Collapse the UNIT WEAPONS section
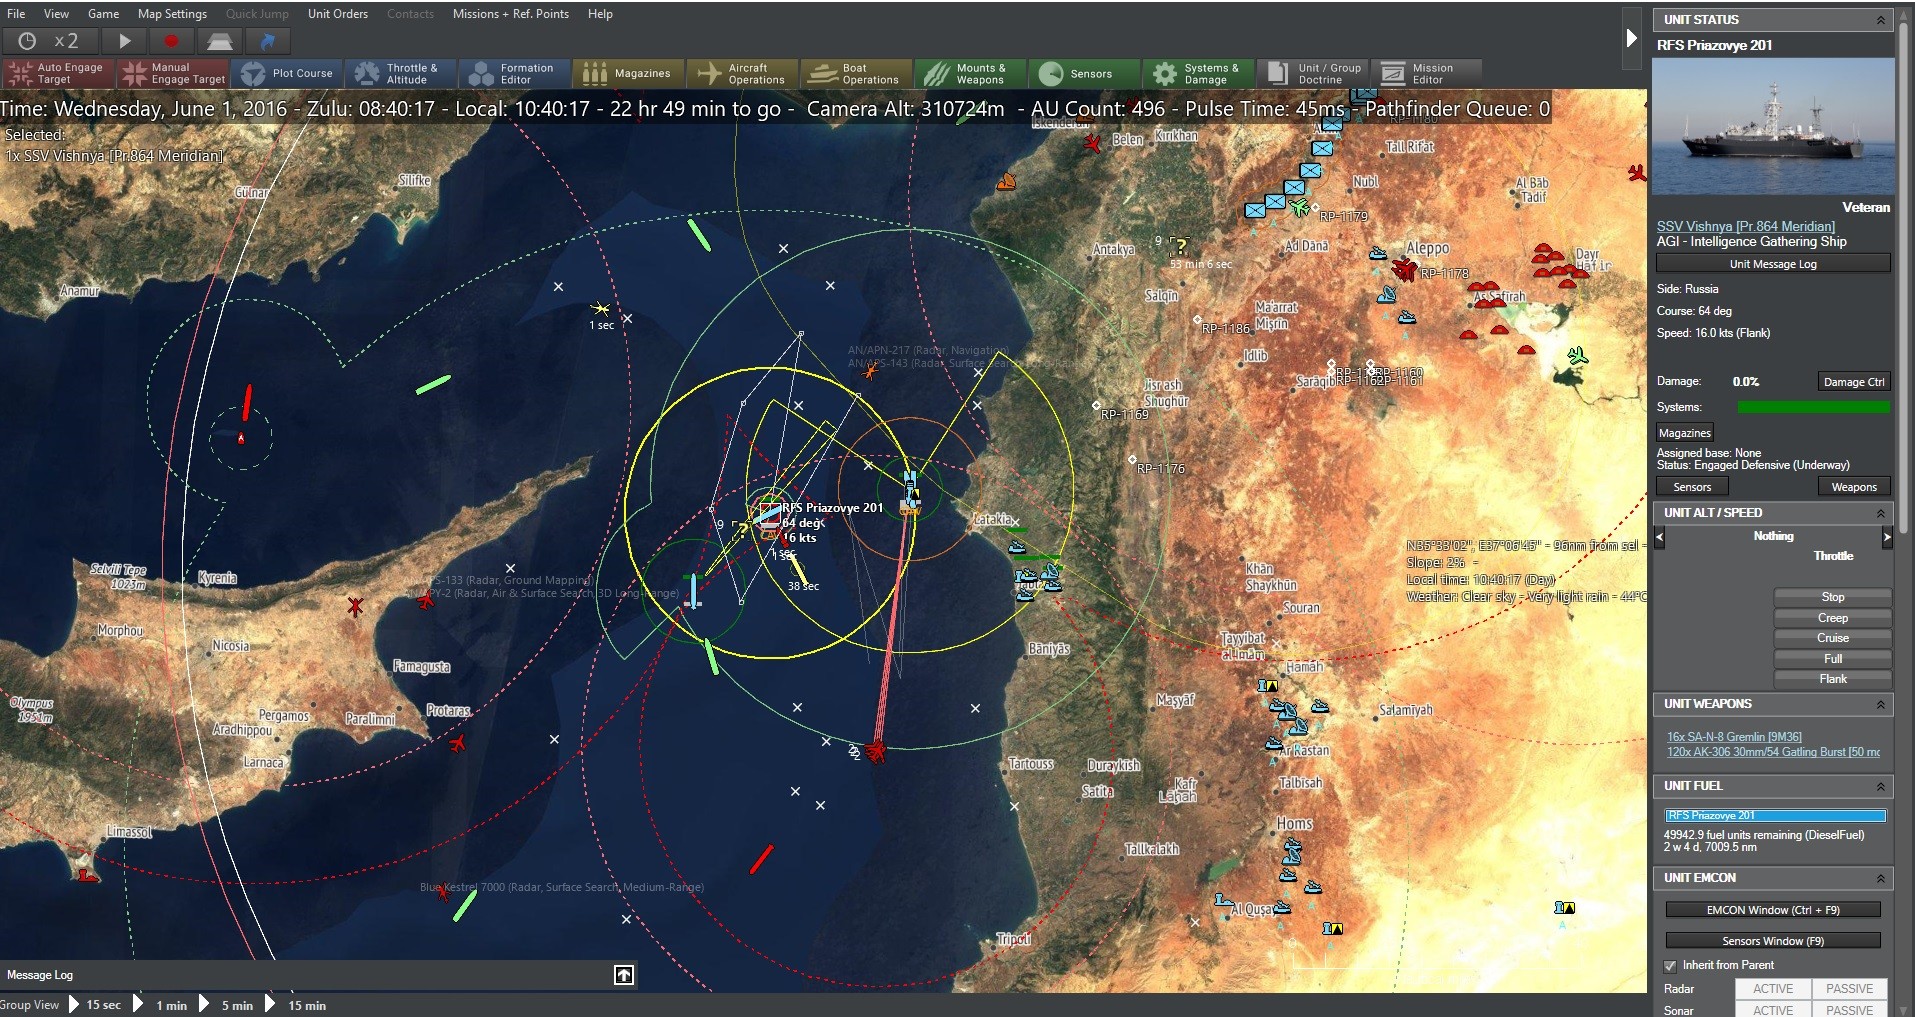The height and width of the screenshot is (1017, 1915). coord(1881,705)
